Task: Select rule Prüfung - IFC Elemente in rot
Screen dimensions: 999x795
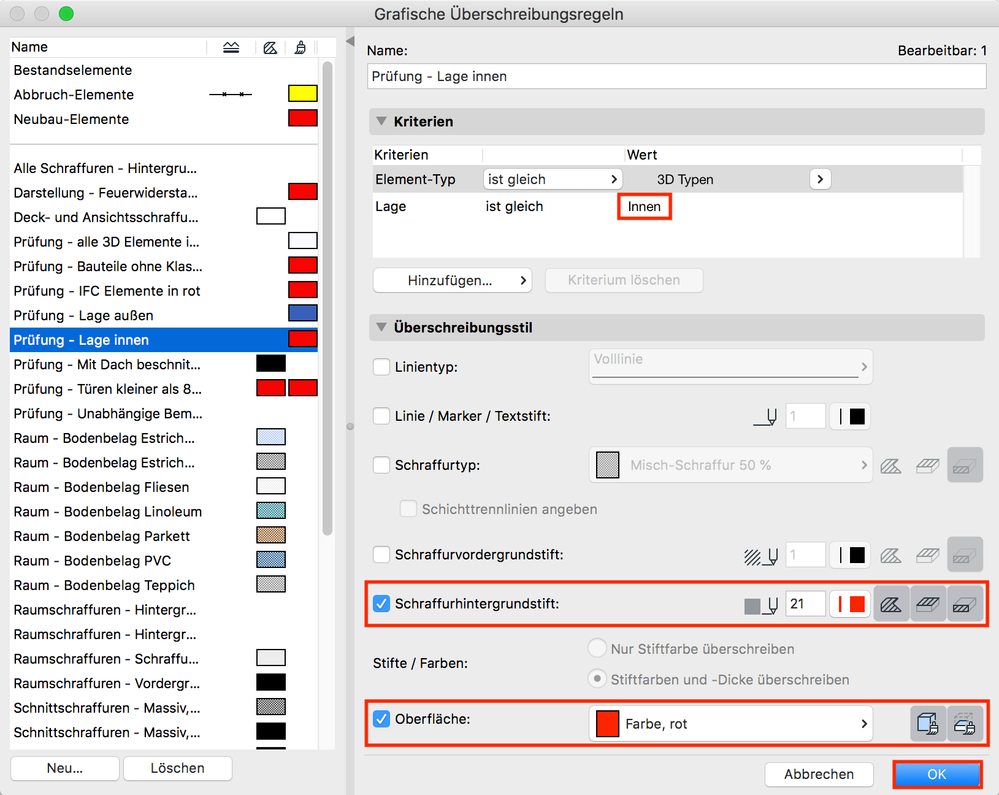Action: [x=164, y=290]
